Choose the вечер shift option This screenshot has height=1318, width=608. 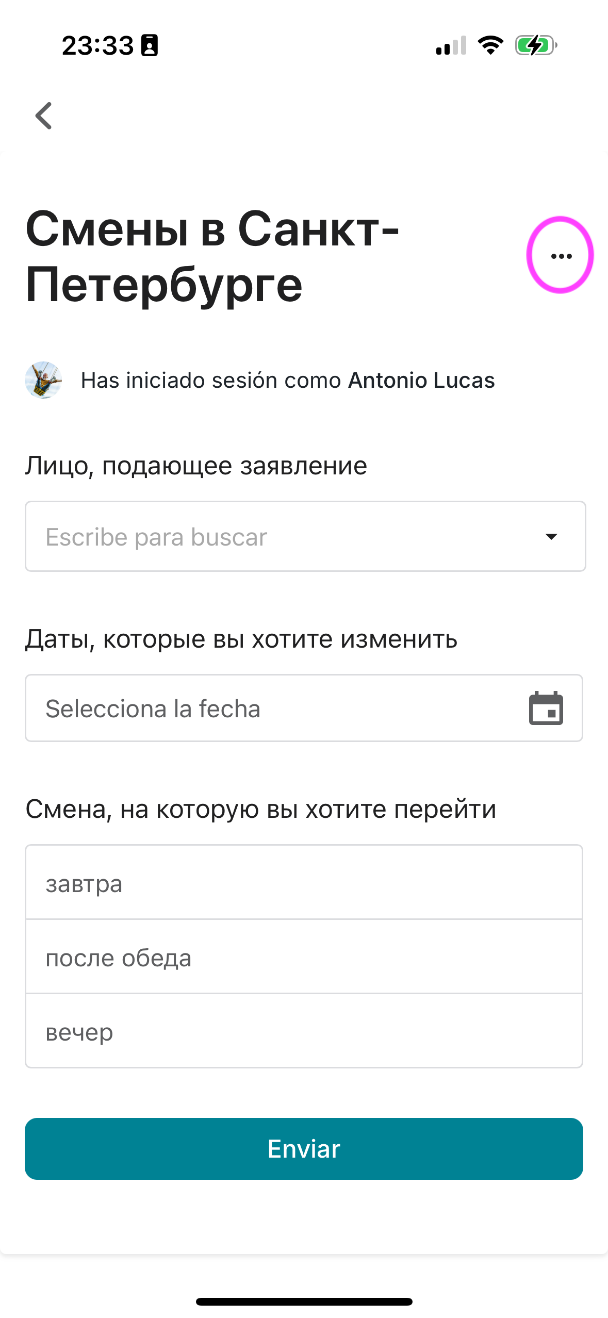[304, 1031]
